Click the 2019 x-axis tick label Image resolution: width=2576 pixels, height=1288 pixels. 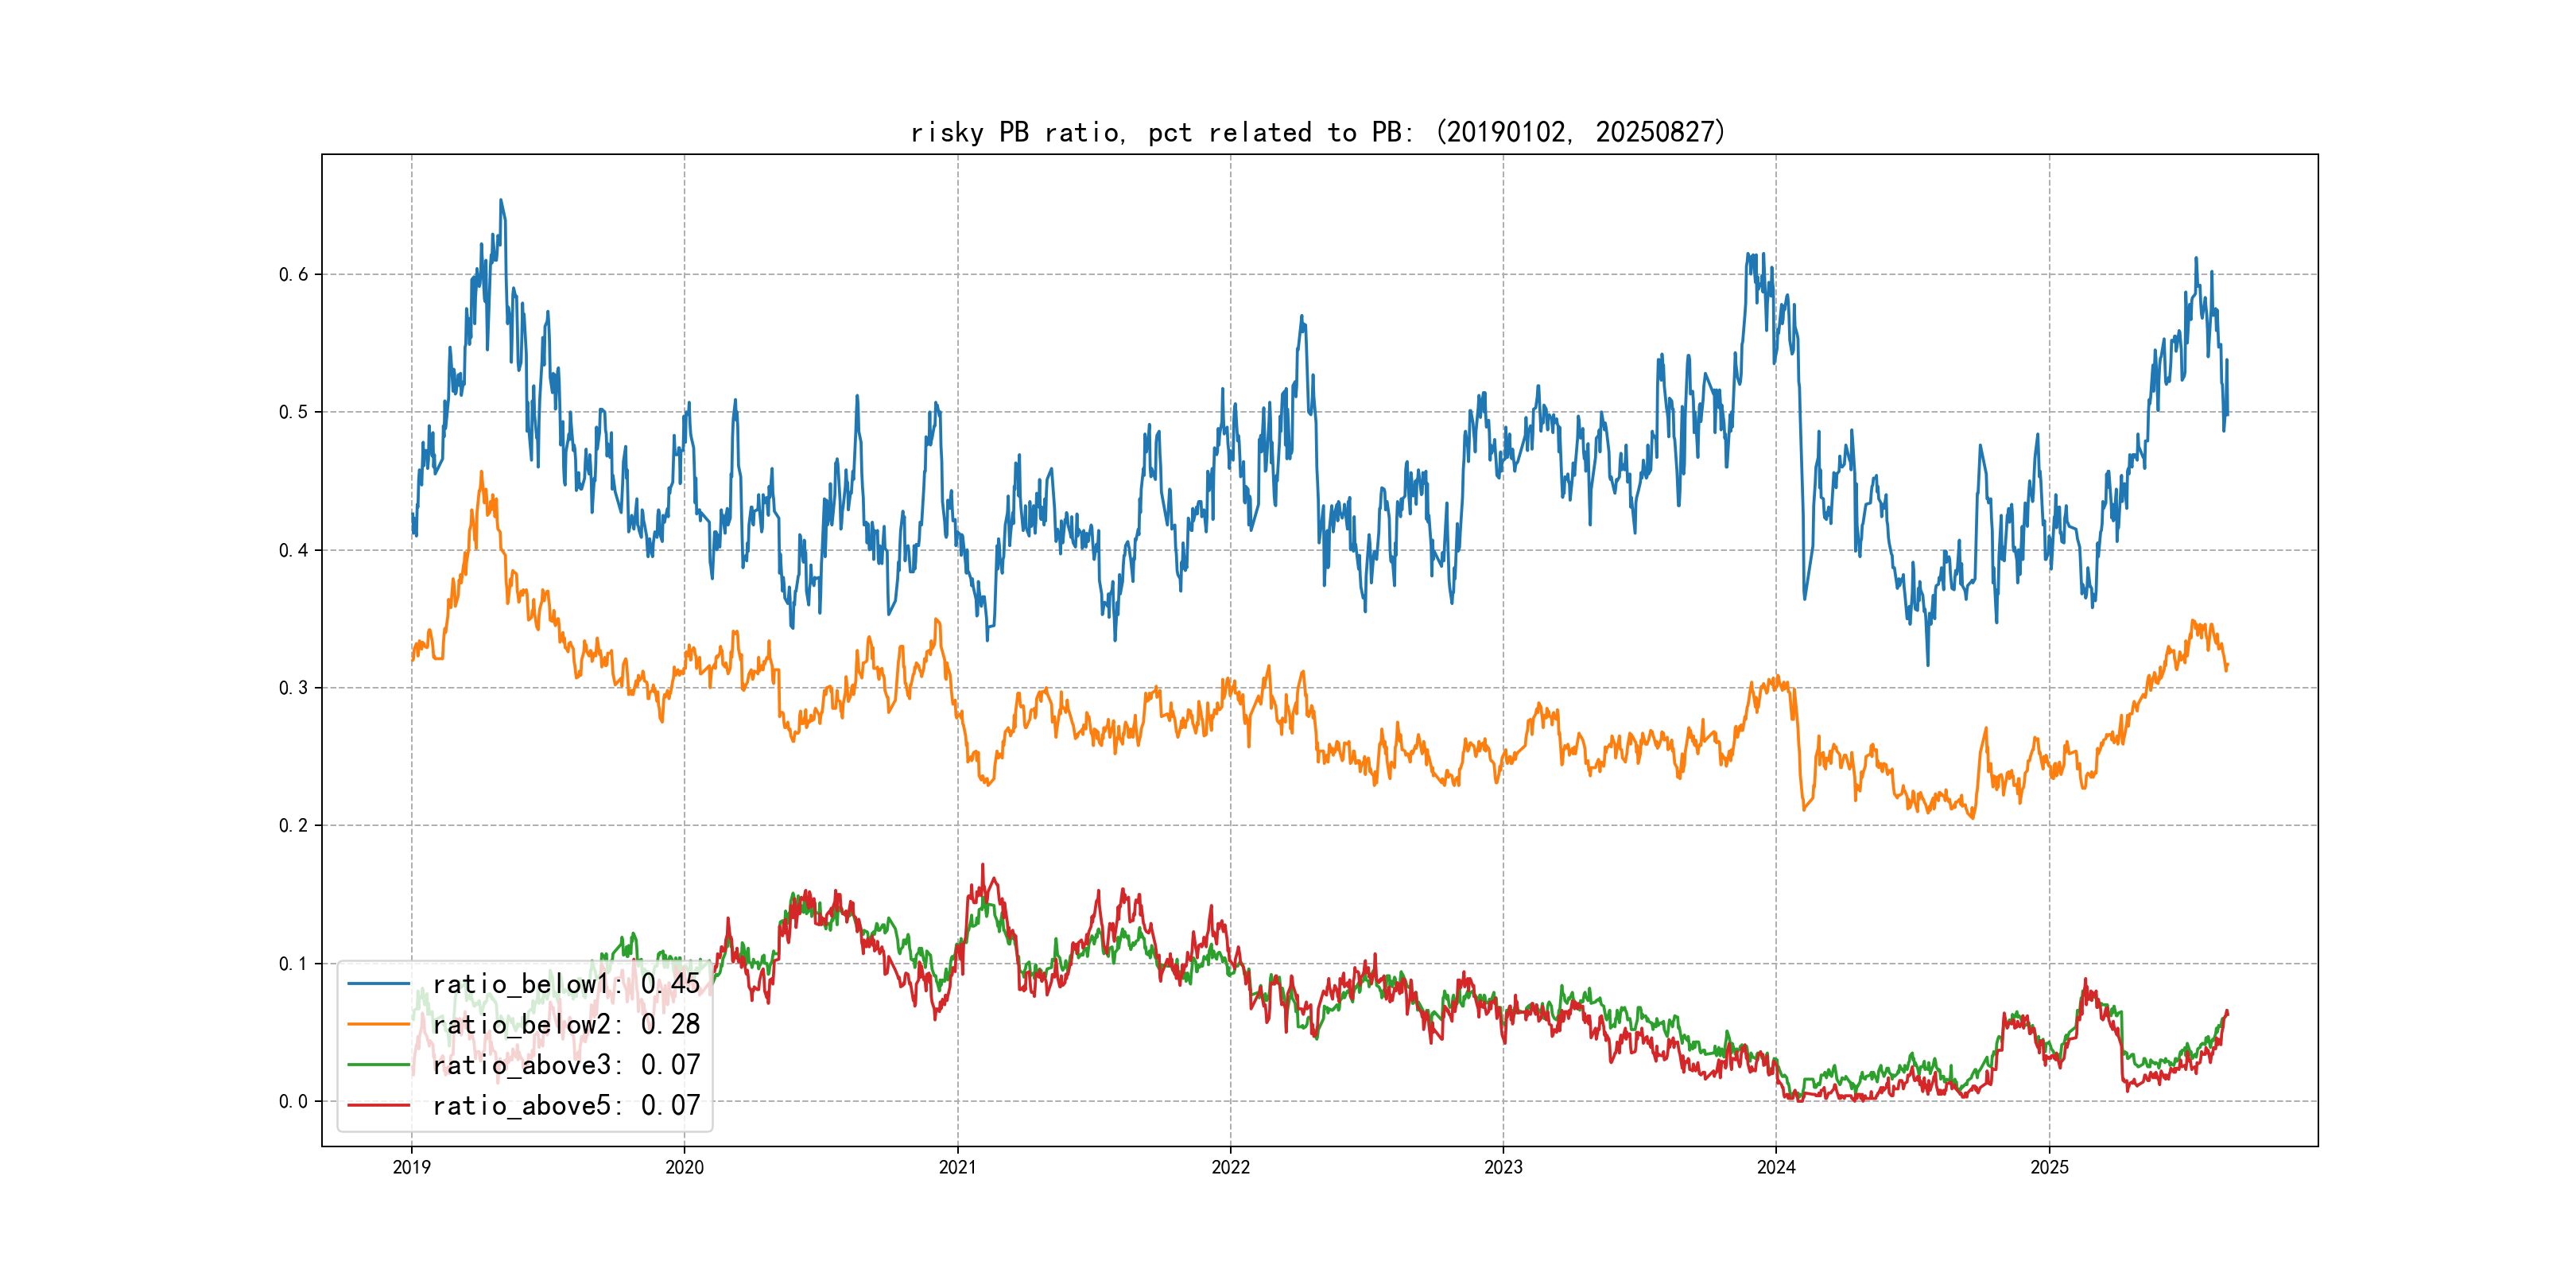[411, 1167]
